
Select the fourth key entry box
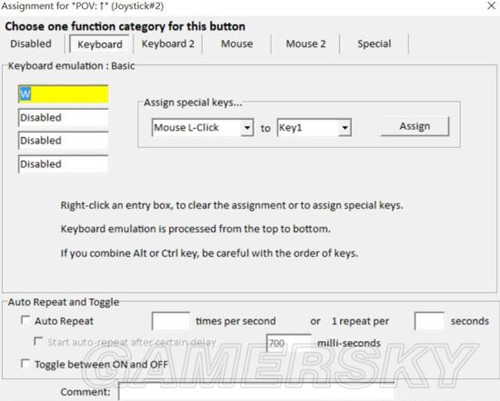click(63, 164)
